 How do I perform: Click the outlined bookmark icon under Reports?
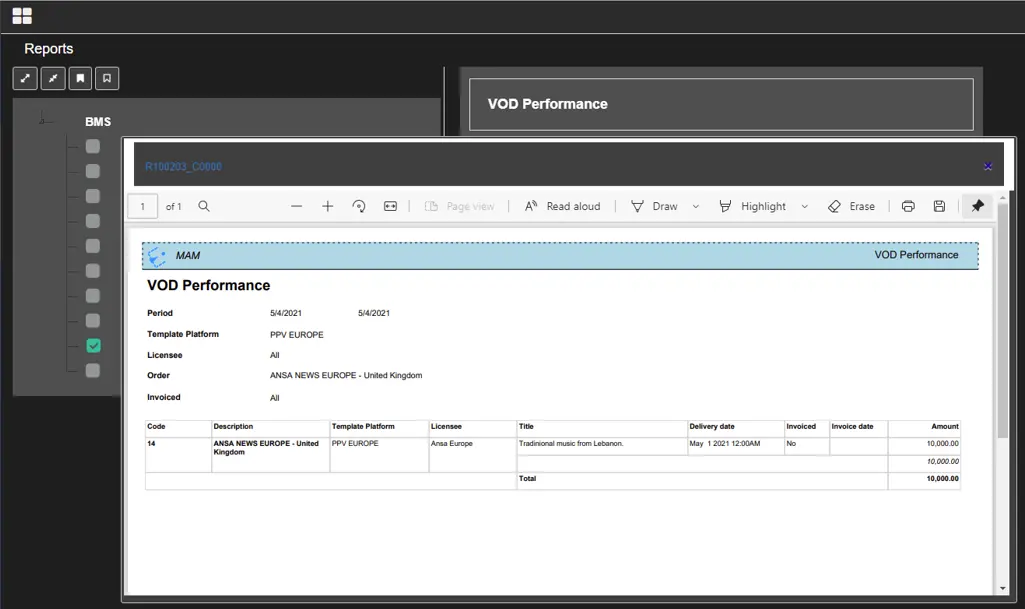[x=107, y=78]
